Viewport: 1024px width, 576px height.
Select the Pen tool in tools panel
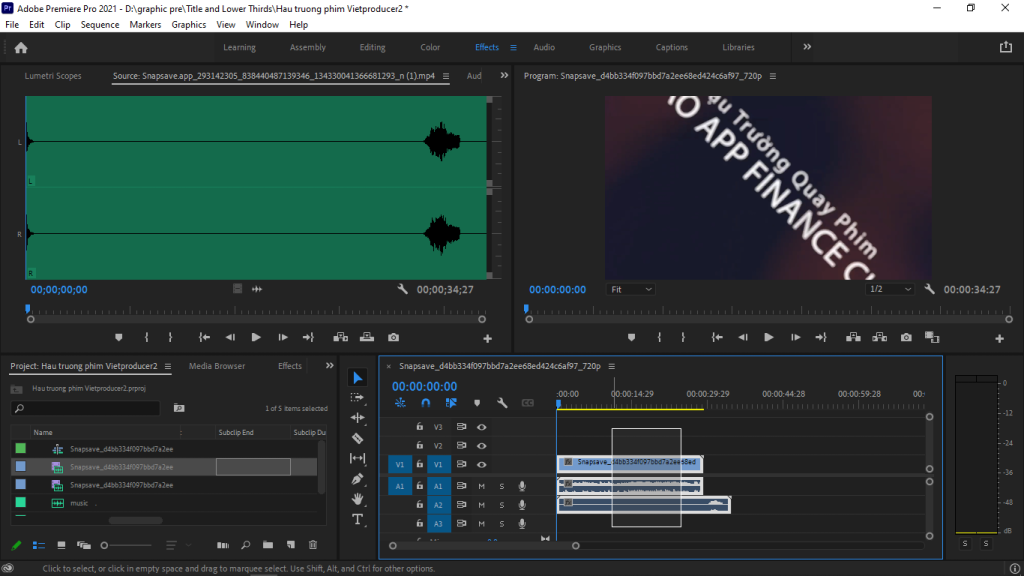[x=358, y=479]
